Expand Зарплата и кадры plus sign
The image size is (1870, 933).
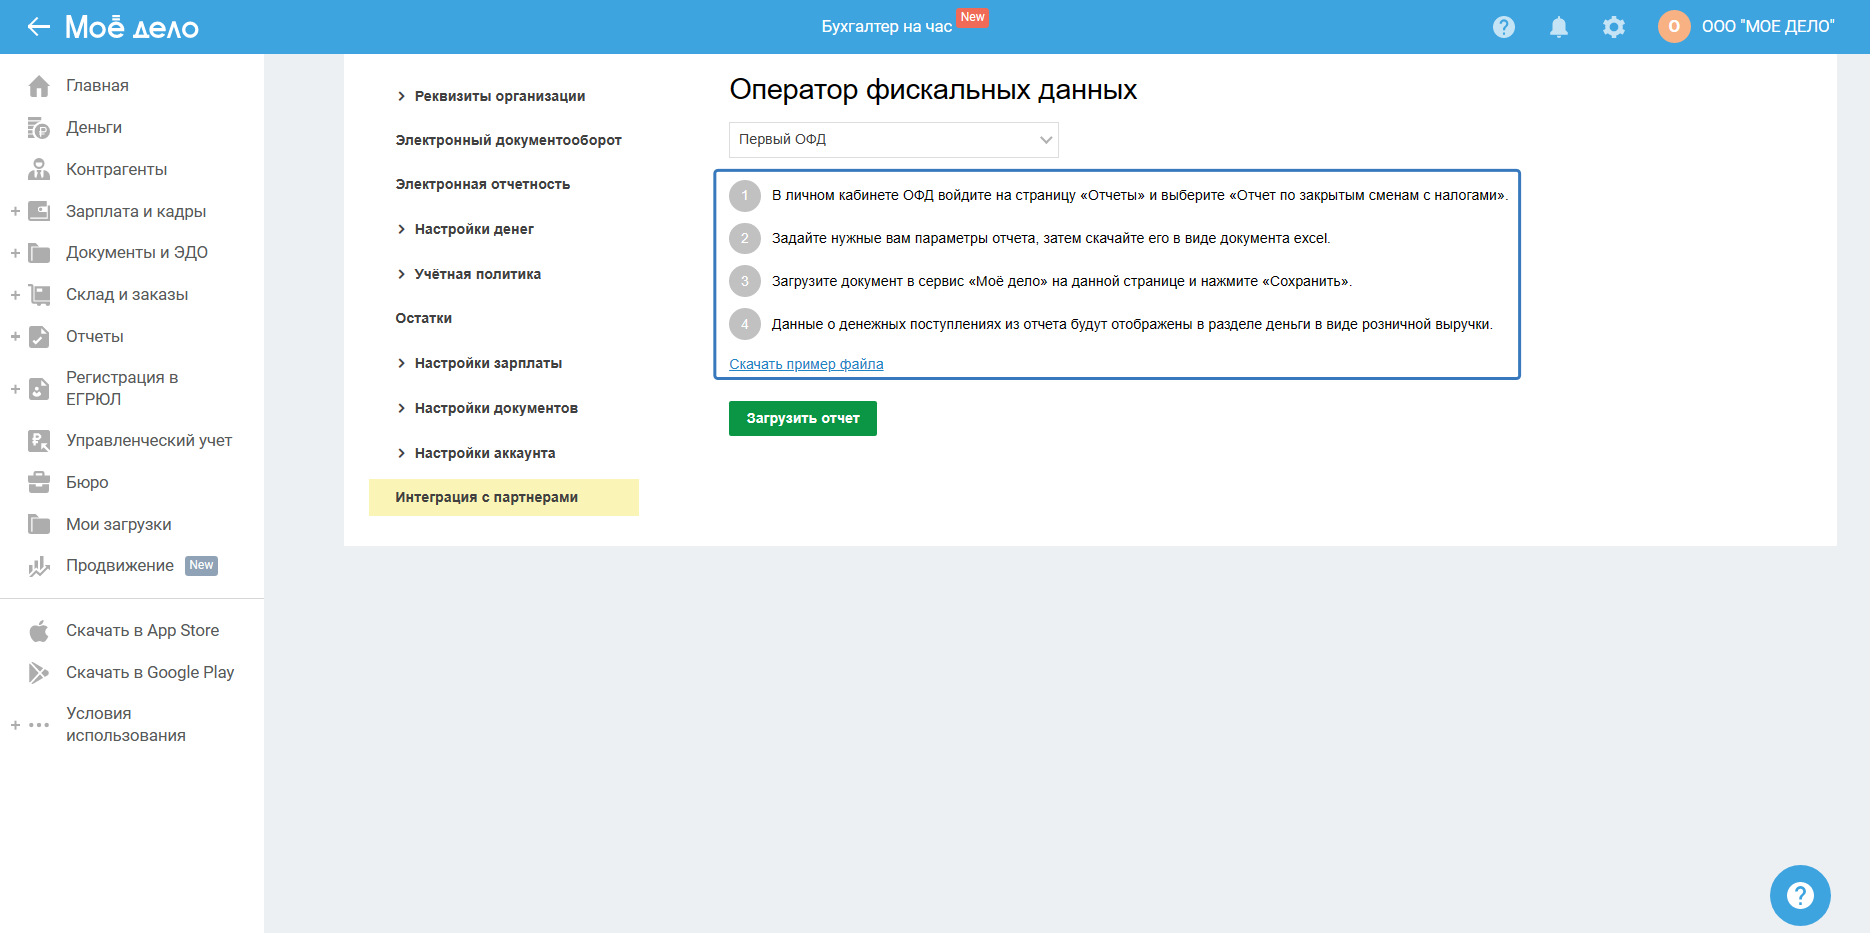point(15,211)
